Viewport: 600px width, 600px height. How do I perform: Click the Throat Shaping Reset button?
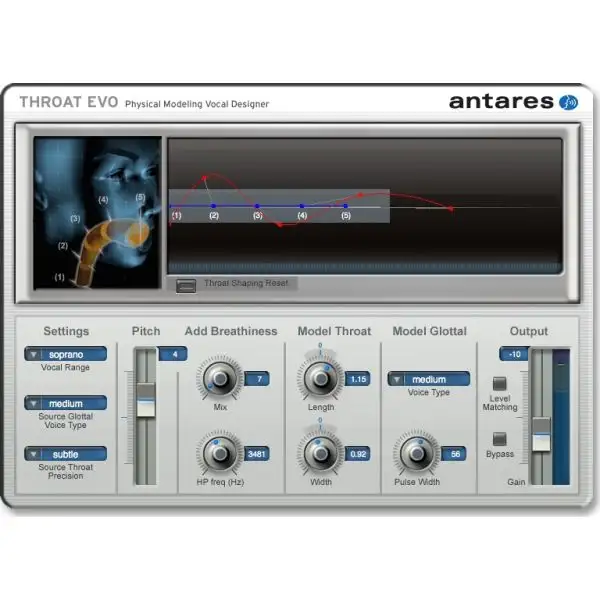pyautogui.click(x=186, y=285)
